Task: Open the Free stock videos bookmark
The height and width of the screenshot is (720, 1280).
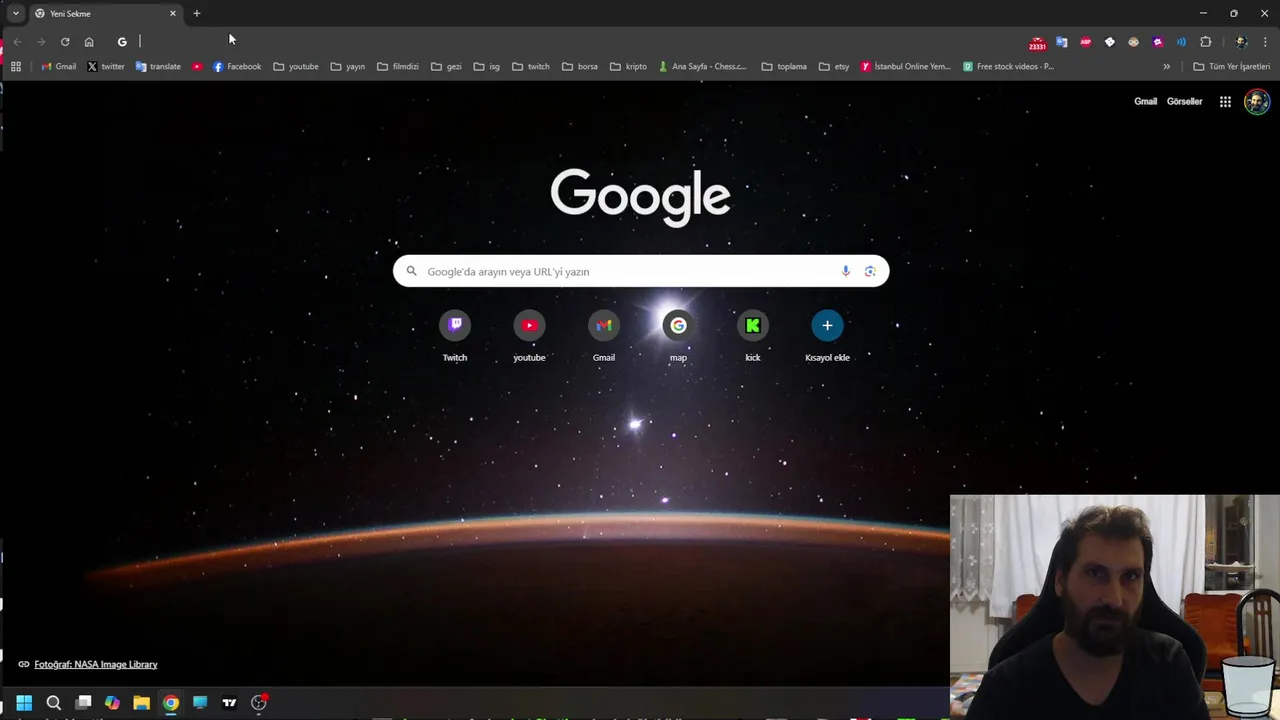Action: 1009,67
